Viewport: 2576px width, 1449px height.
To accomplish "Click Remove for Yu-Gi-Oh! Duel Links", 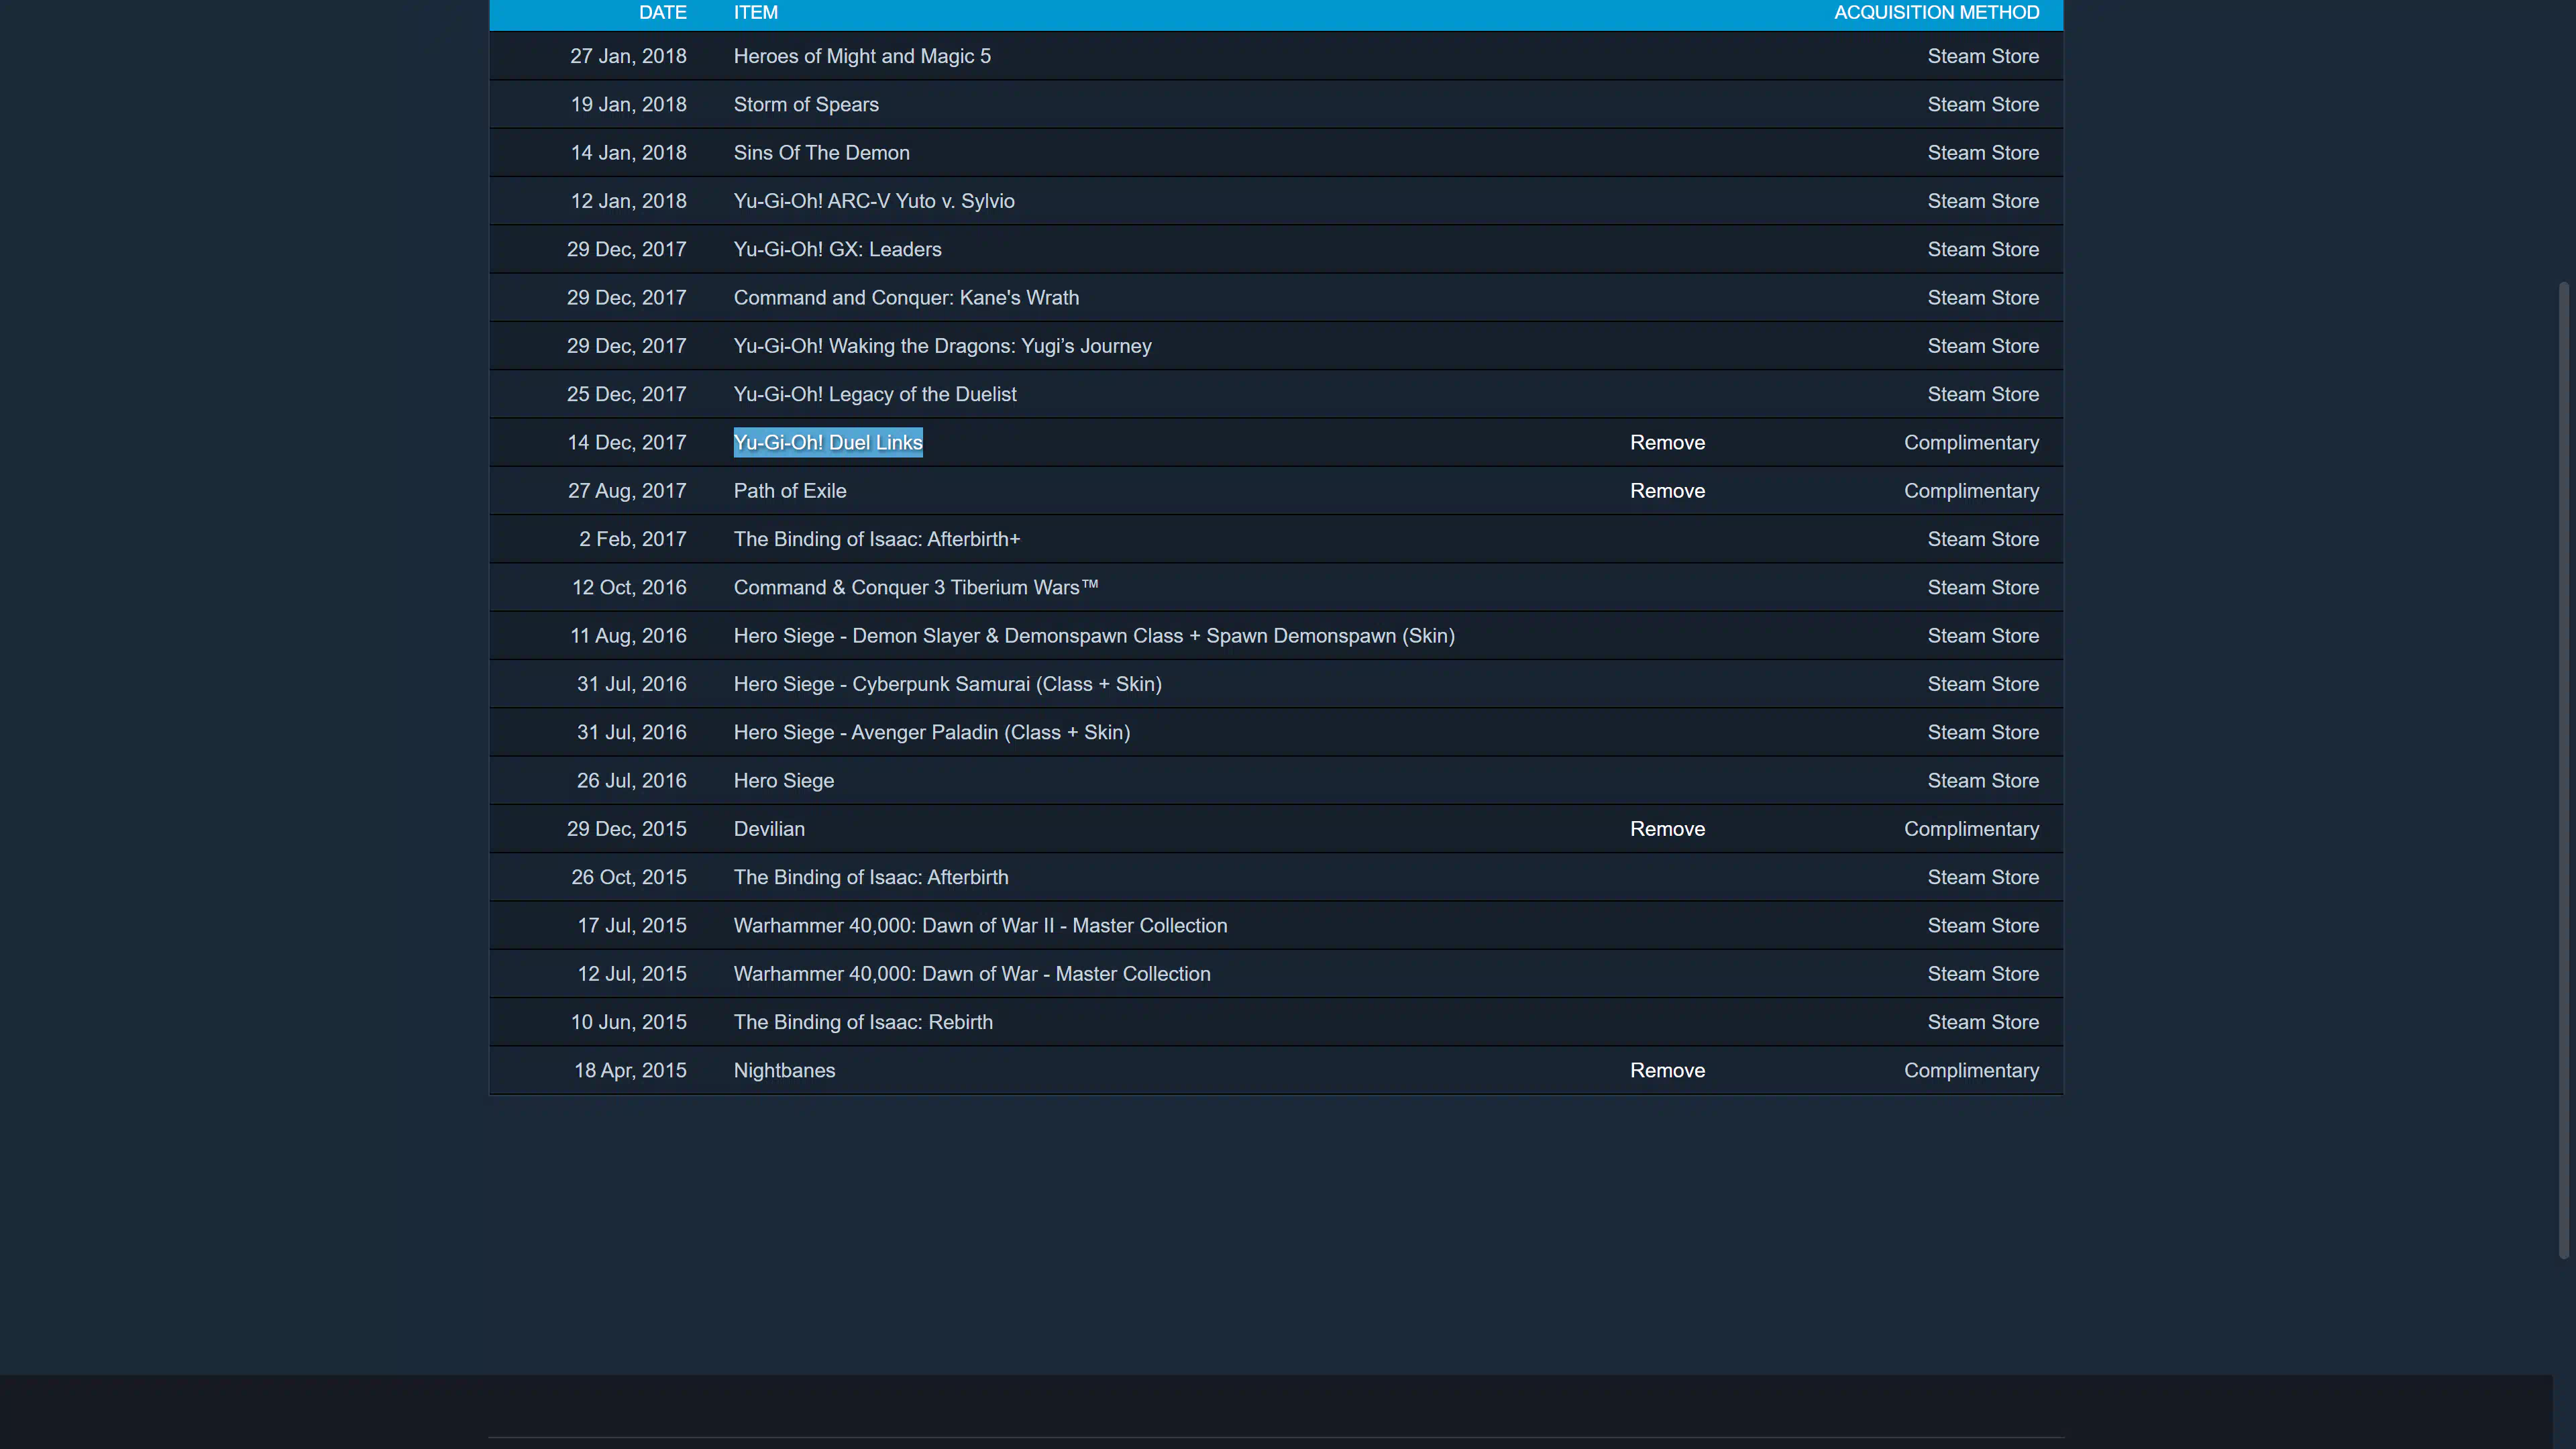I will (1667, 443).
